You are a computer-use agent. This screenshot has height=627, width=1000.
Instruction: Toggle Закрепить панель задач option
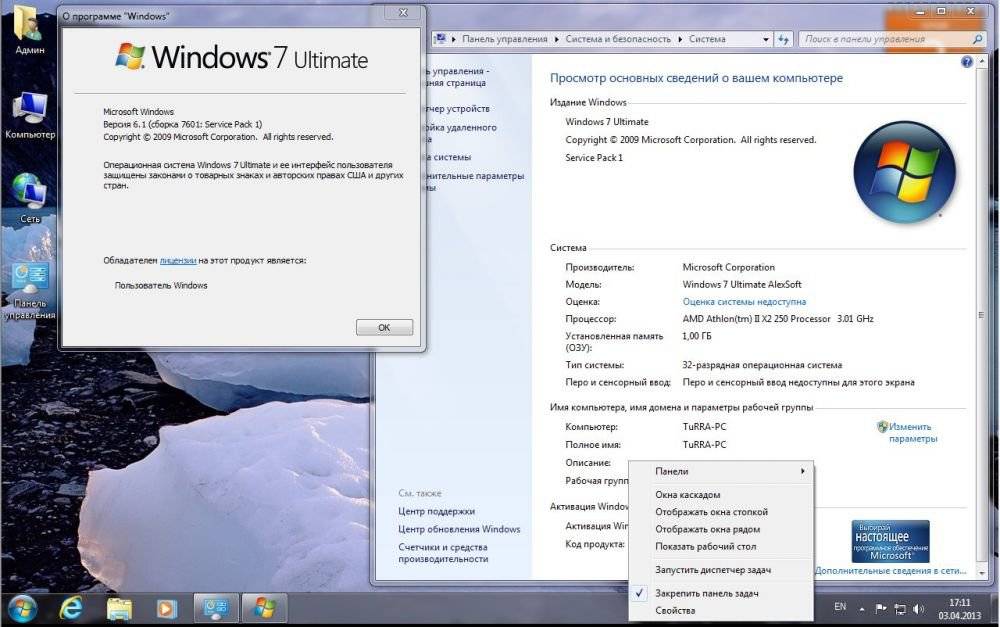click(721, 593)
